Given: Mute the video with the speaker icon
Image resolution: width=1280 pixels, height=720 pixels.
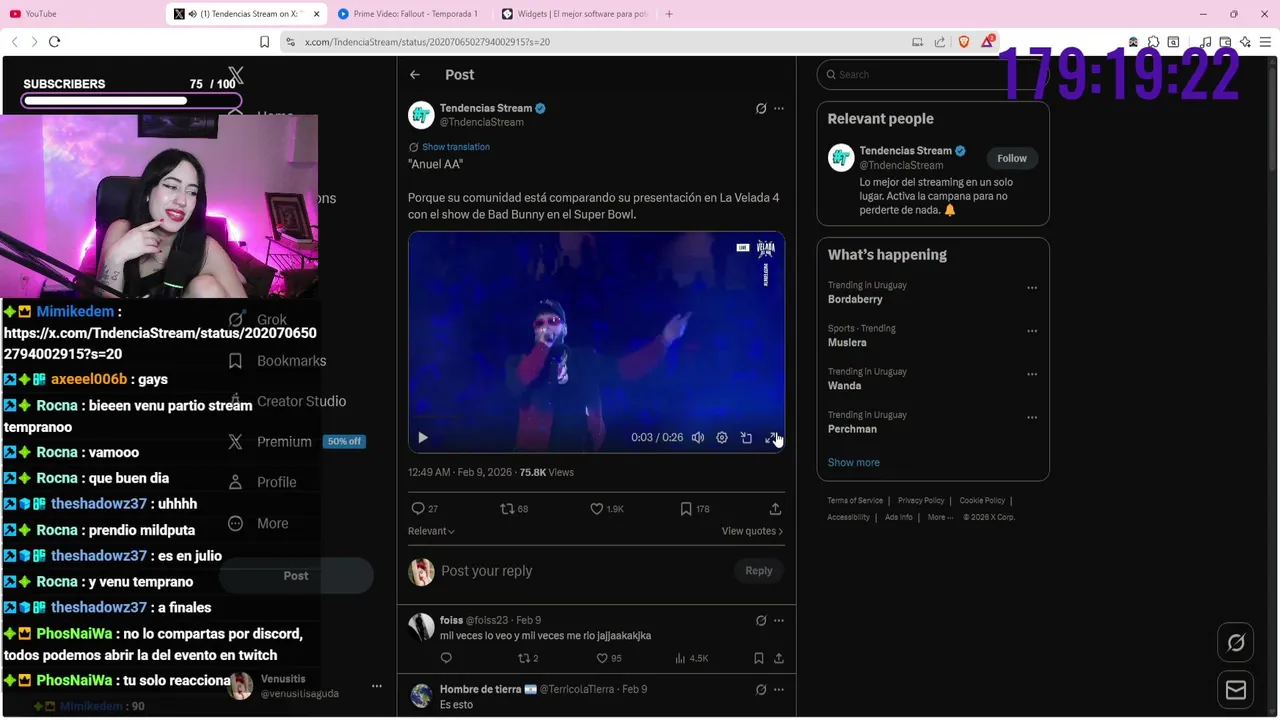Looking at the screenshot, I should pyautogui.click(x=698, y=438).
